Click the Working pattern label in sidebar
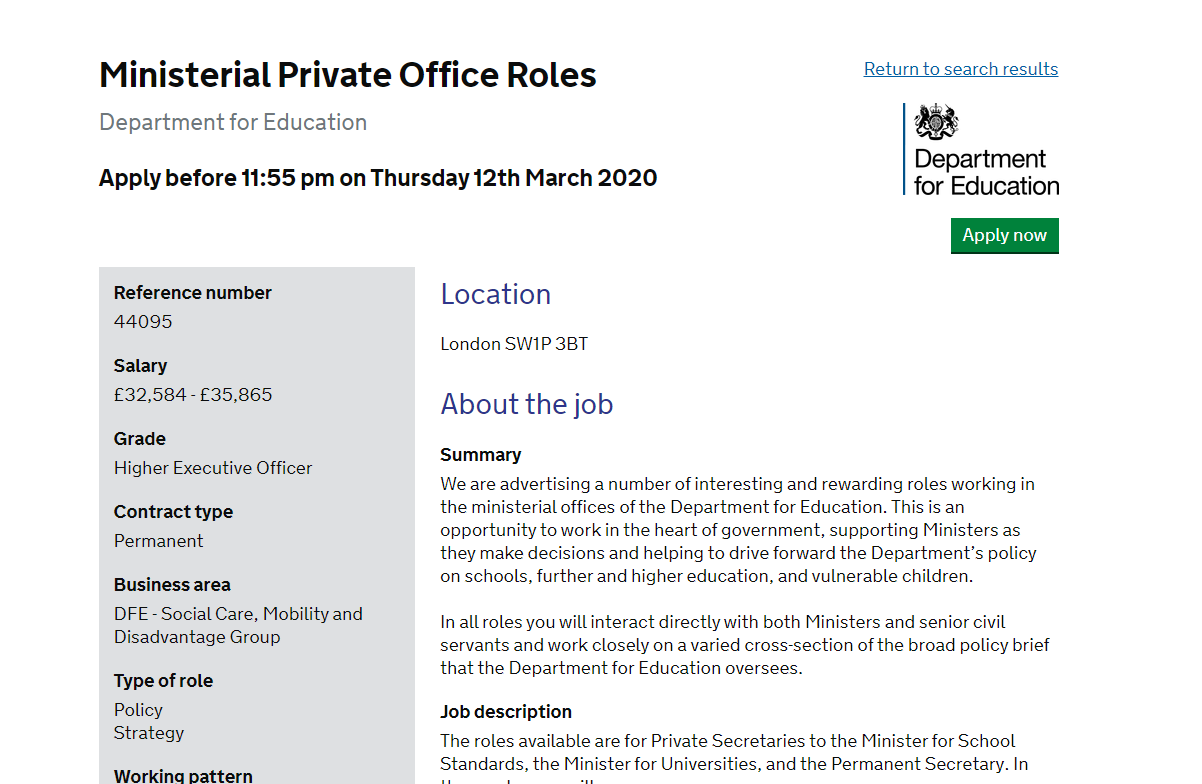1202x784 pixels. (183, 775)
